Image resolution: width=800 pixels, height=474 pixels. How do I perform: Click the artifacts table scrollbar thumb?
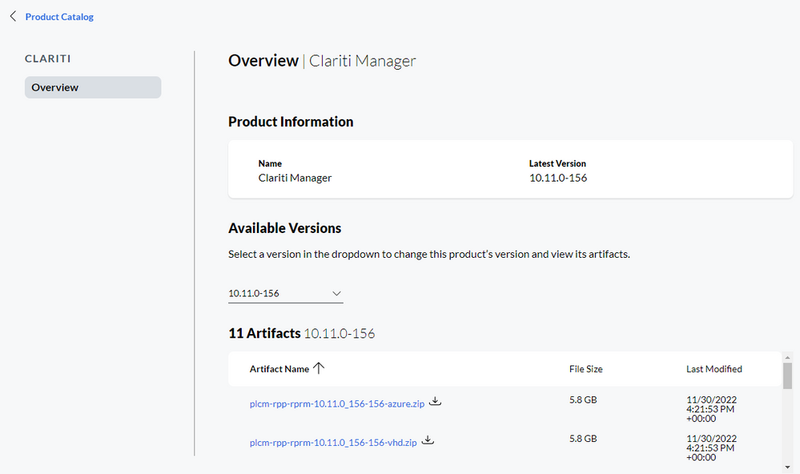(x=787, y=376)
